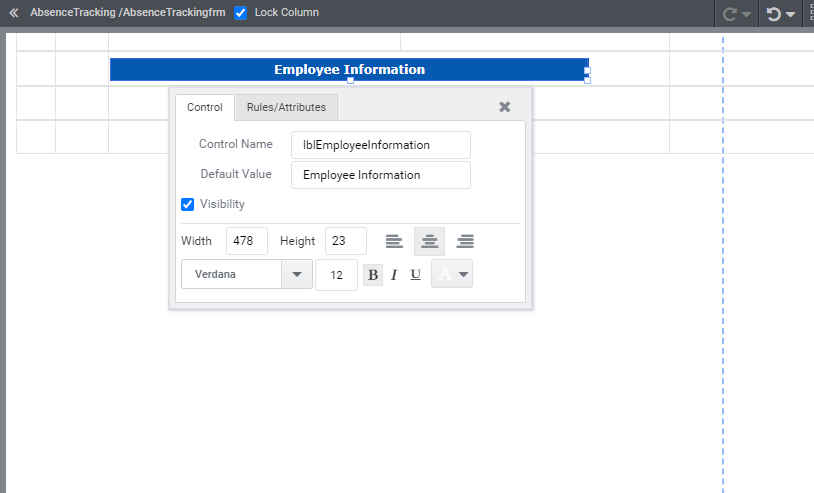Open the Verdana font dropdown
Image resolution: width=814 pixels, height=493 pixels.
296,274
